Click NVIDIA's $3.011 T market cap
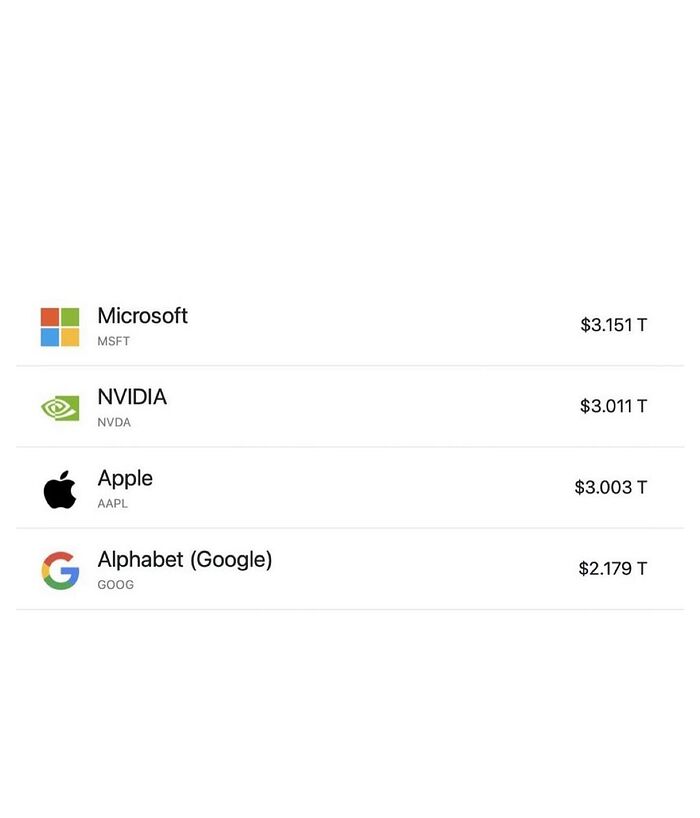Viewport: 700px width, 818px height. (x=613, y=406)
